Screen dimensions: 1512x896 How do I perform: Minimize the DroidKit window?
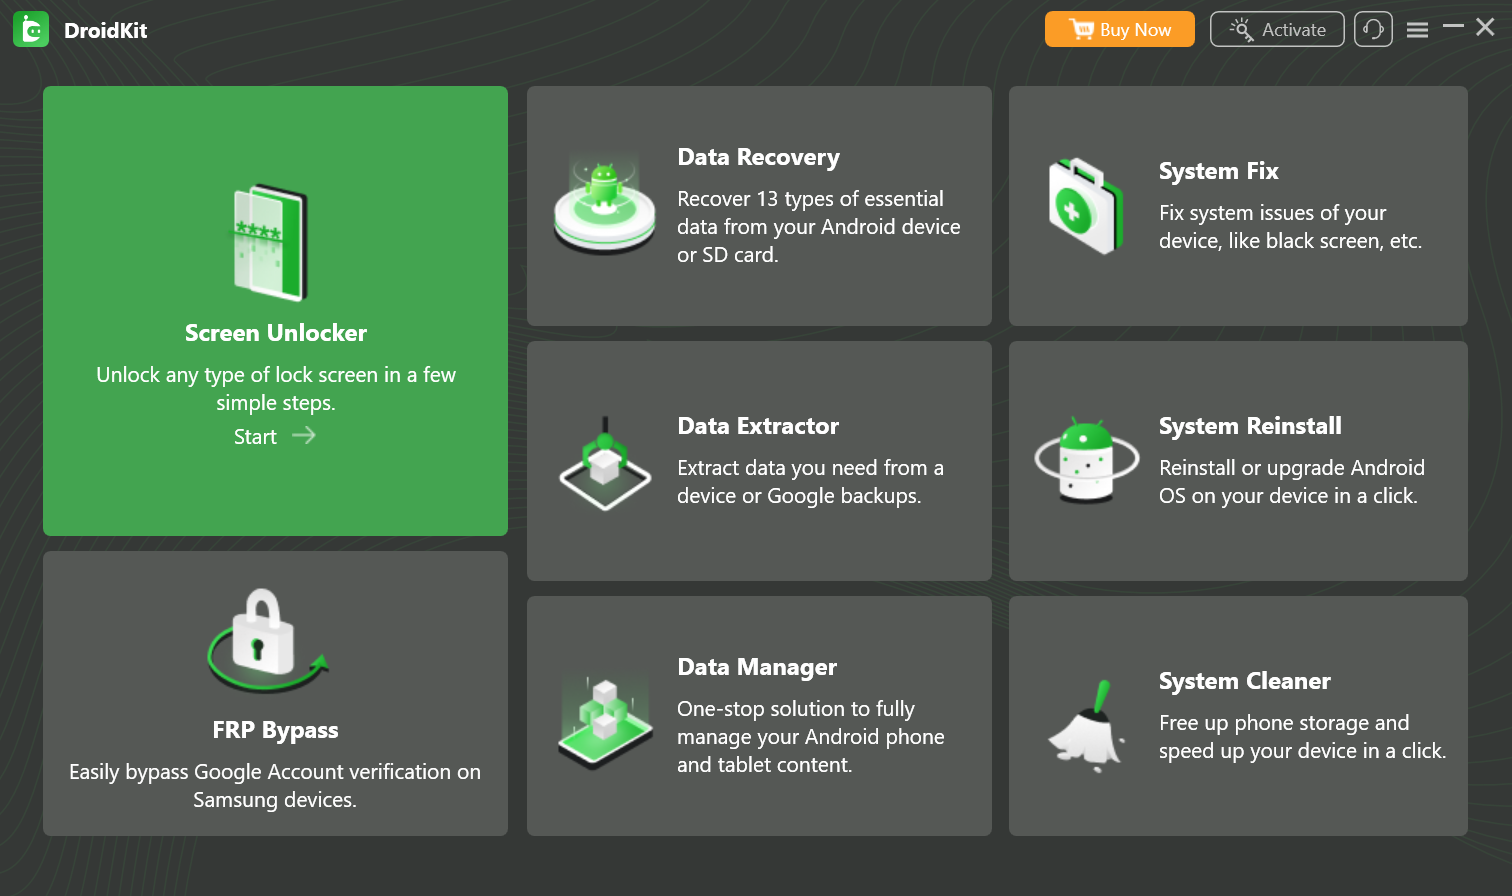click(x=1453, y=27)
